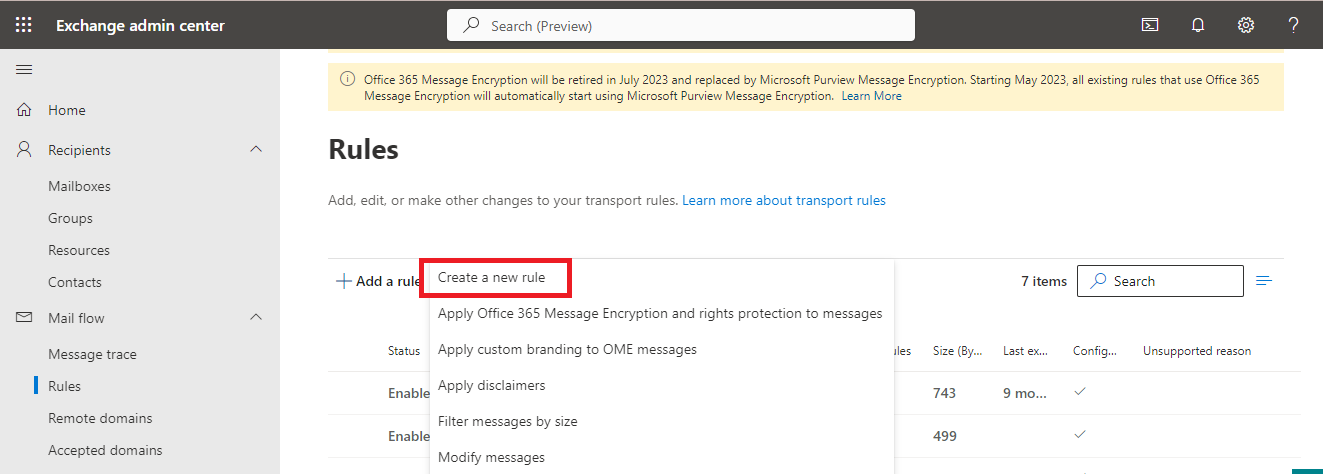Screen dimensions: 1323x474
Task: Open the app launcher waffle icon
Action: 23,25
